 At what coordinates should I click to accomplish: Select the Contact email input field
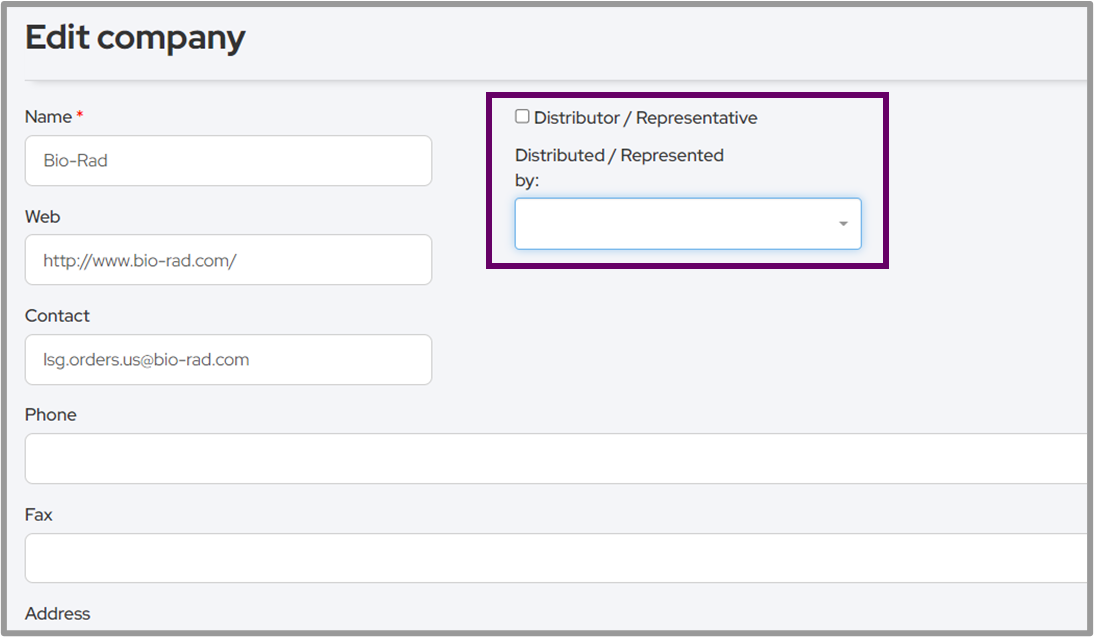(228, 360)
